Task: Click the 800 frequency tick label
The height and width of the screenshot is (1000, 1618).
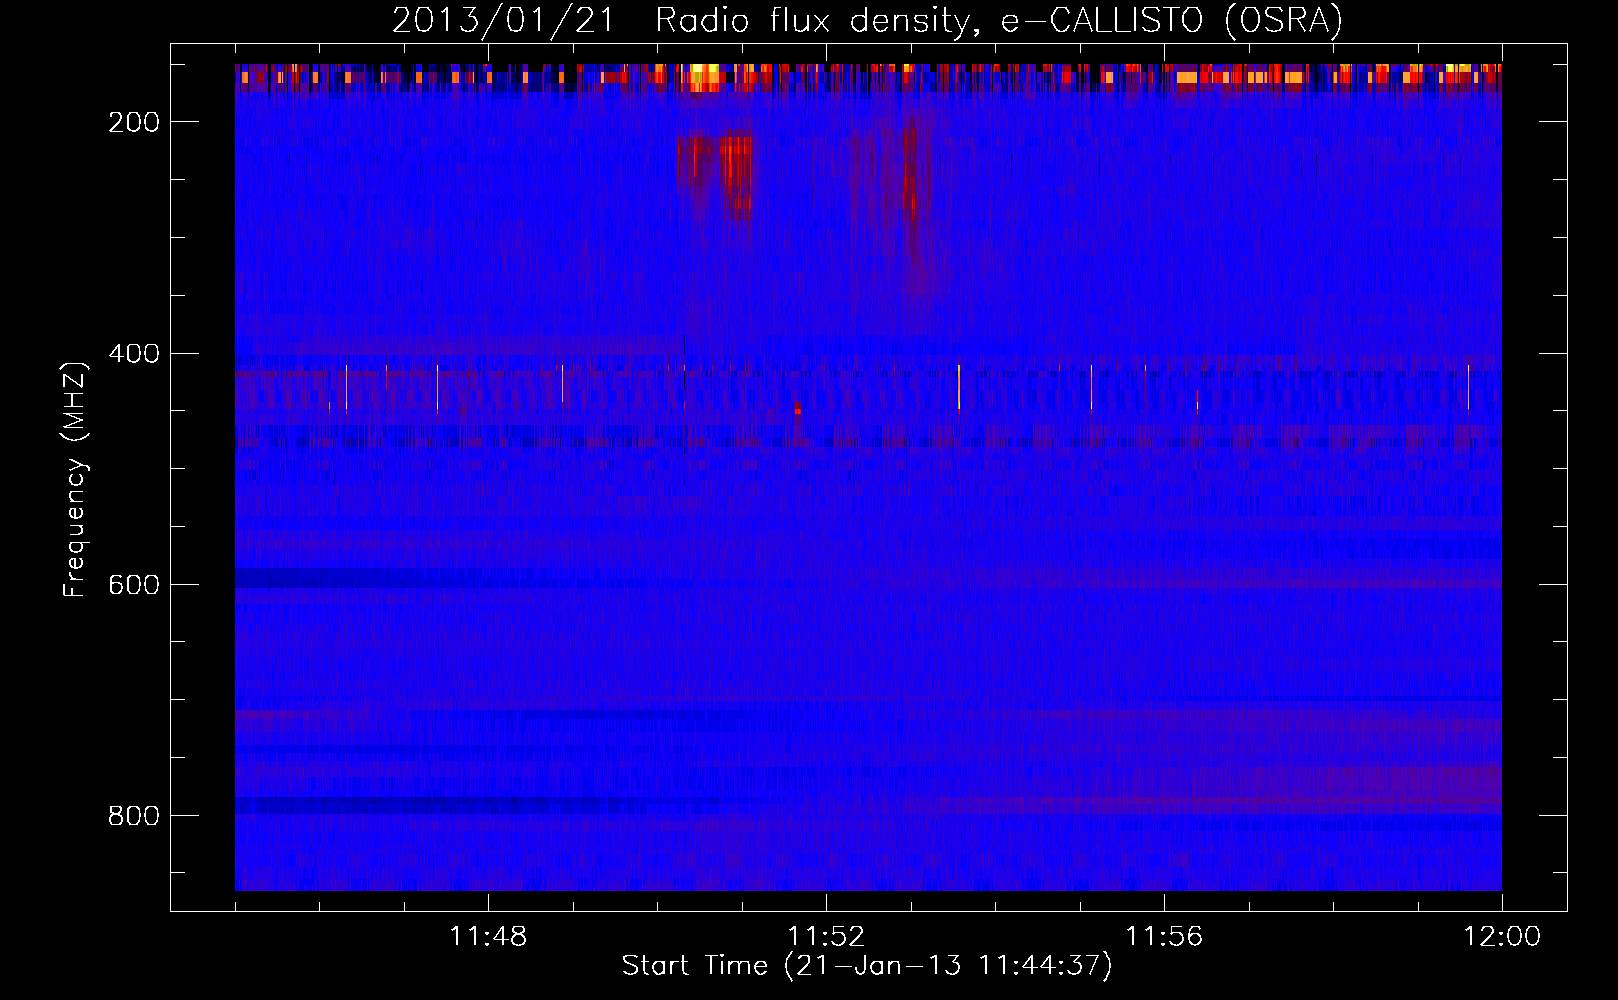Action: point(134,816)
